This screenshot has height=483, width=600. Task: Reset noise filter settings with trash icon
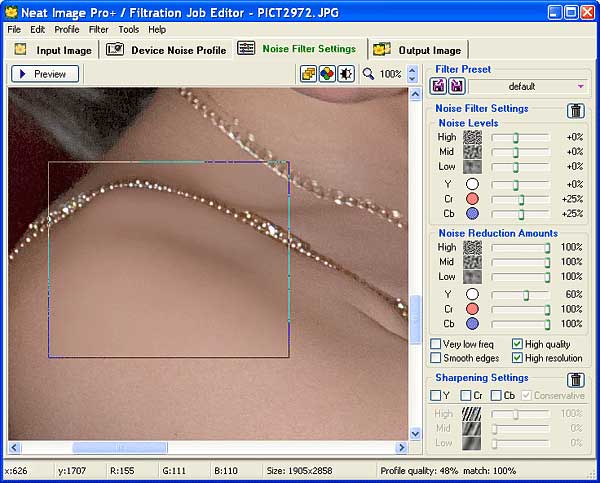(x=576, y=110)
